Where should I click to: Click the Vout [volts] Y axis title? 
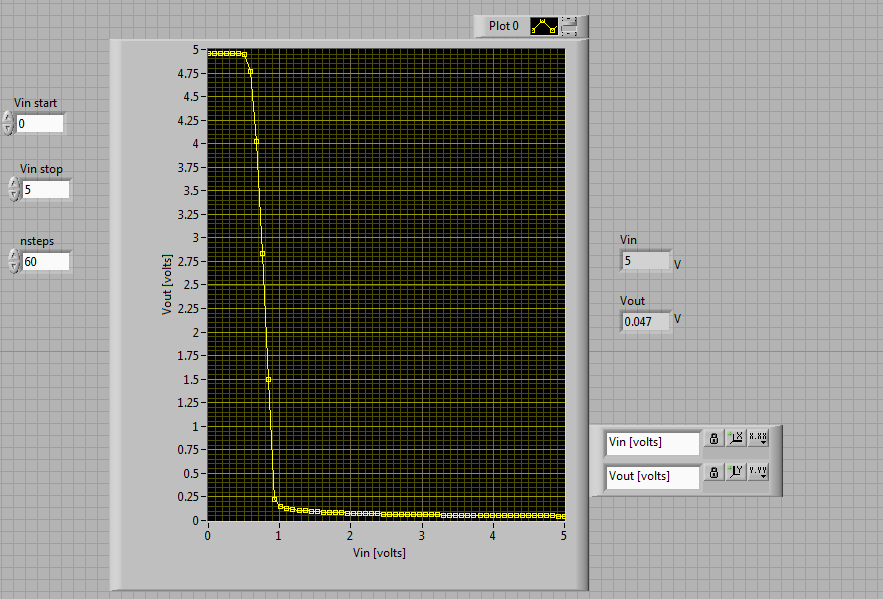pos(167,284)
